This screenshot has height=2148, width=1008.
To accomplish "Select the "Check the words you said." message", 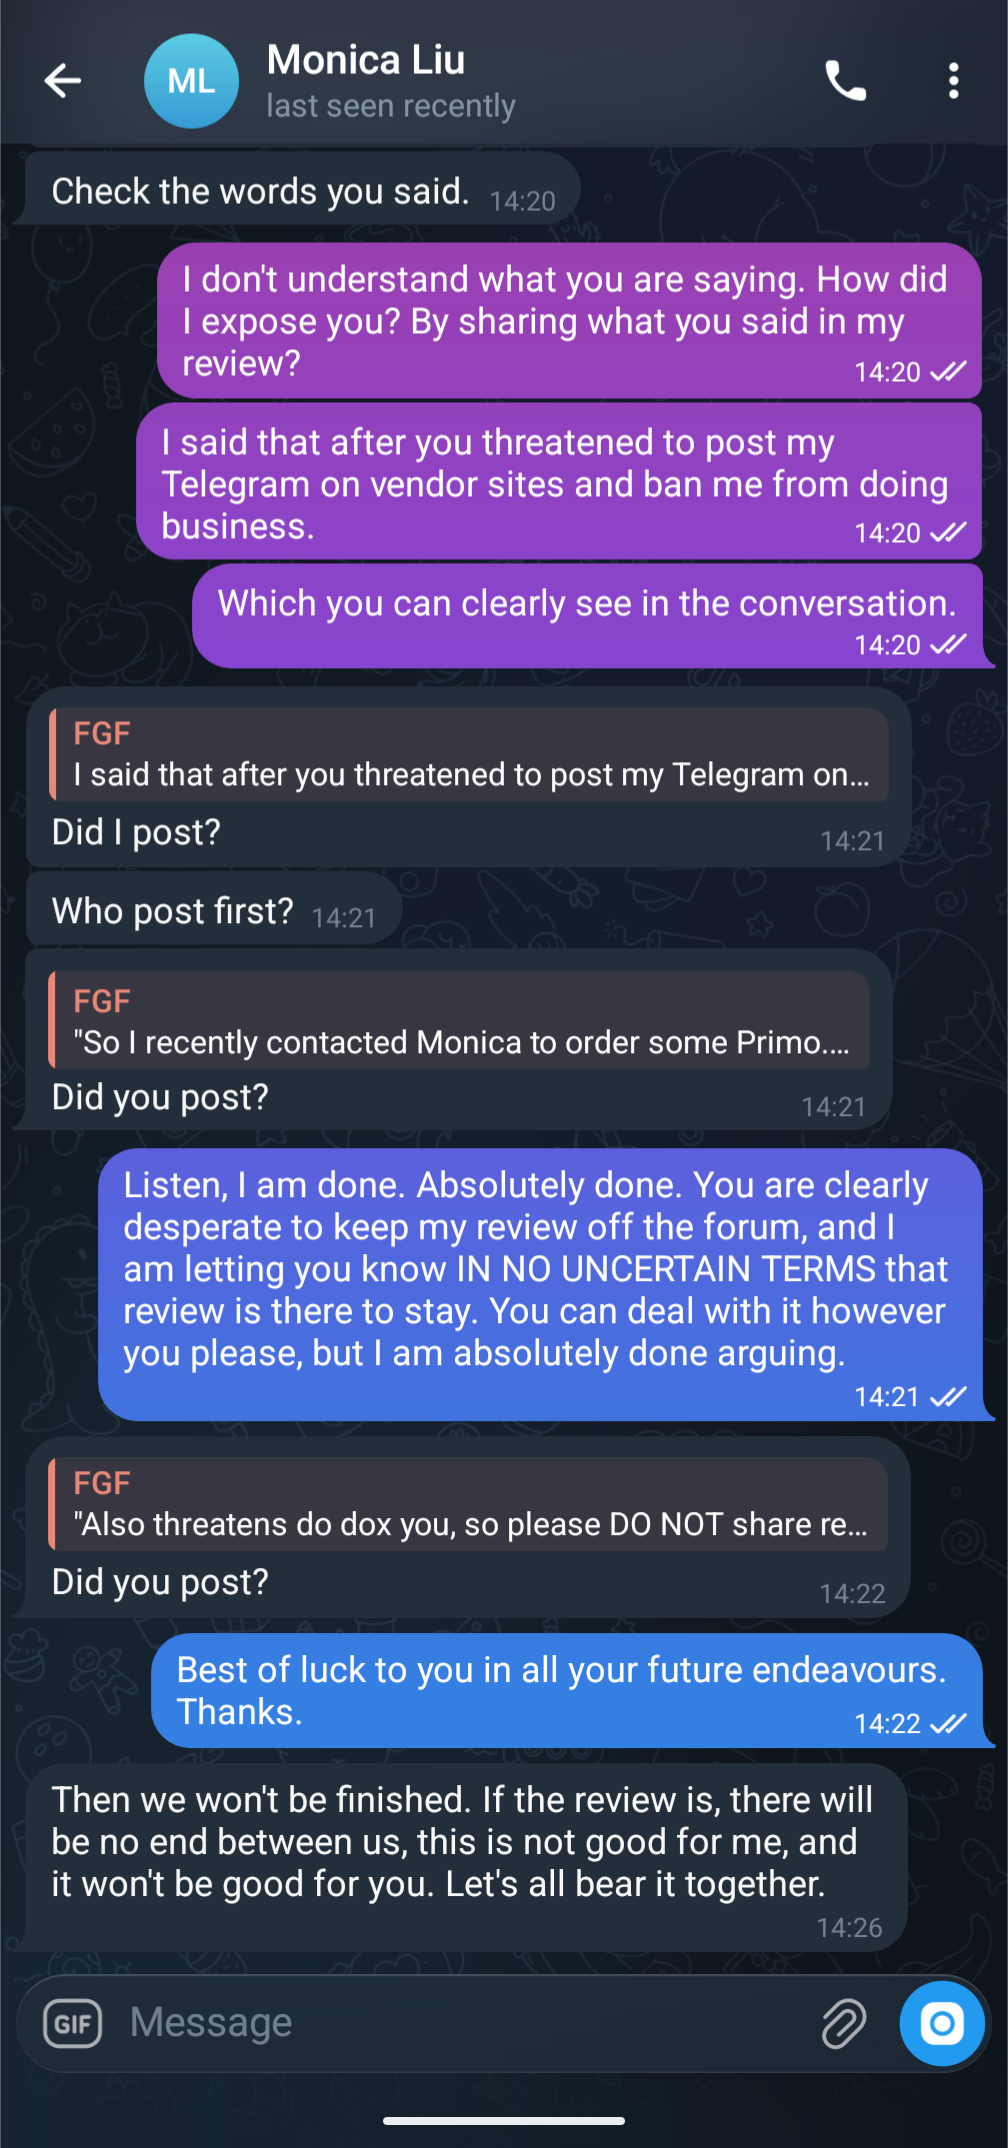I will coord(262,191).
